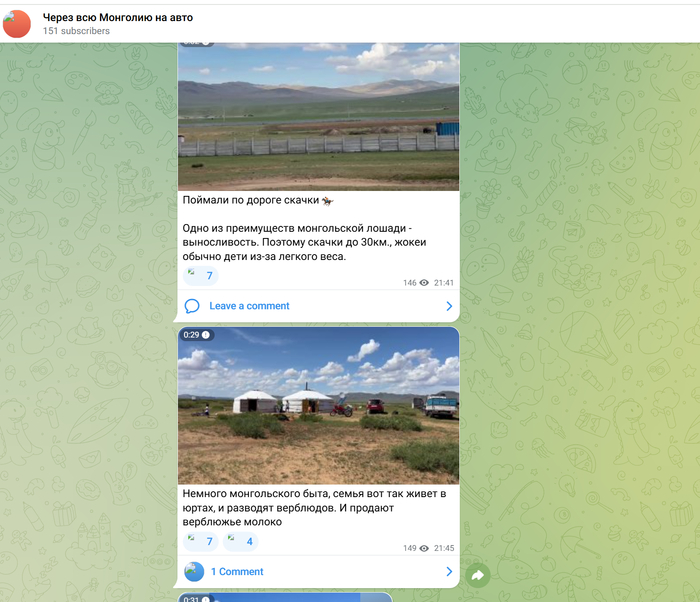Screen dimensions: 700x602
Task: Click the 151 subscribers label
Action: click(x=76, y=31)
